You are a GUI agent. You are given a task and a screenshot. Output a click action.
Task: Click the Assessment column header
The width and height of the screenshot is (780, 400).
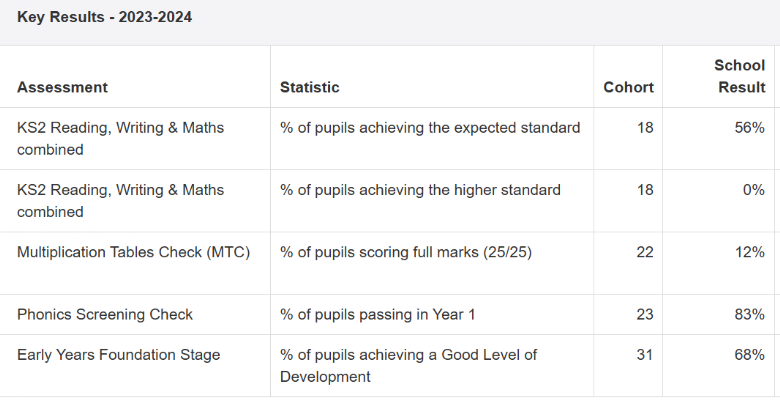click(62, 87)
